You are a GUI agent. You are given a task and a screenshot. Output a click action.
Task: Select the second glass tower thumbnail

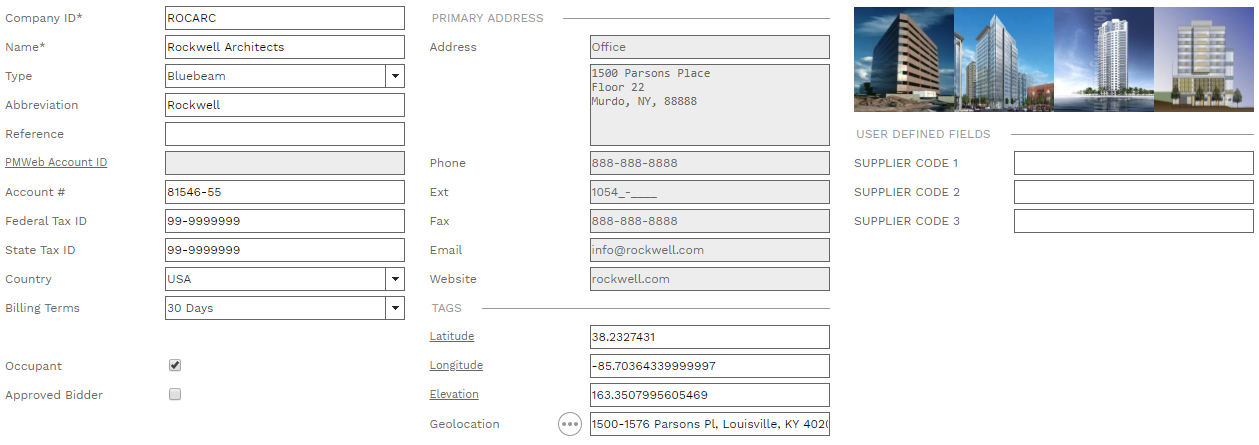click(x=1004, y=59)
